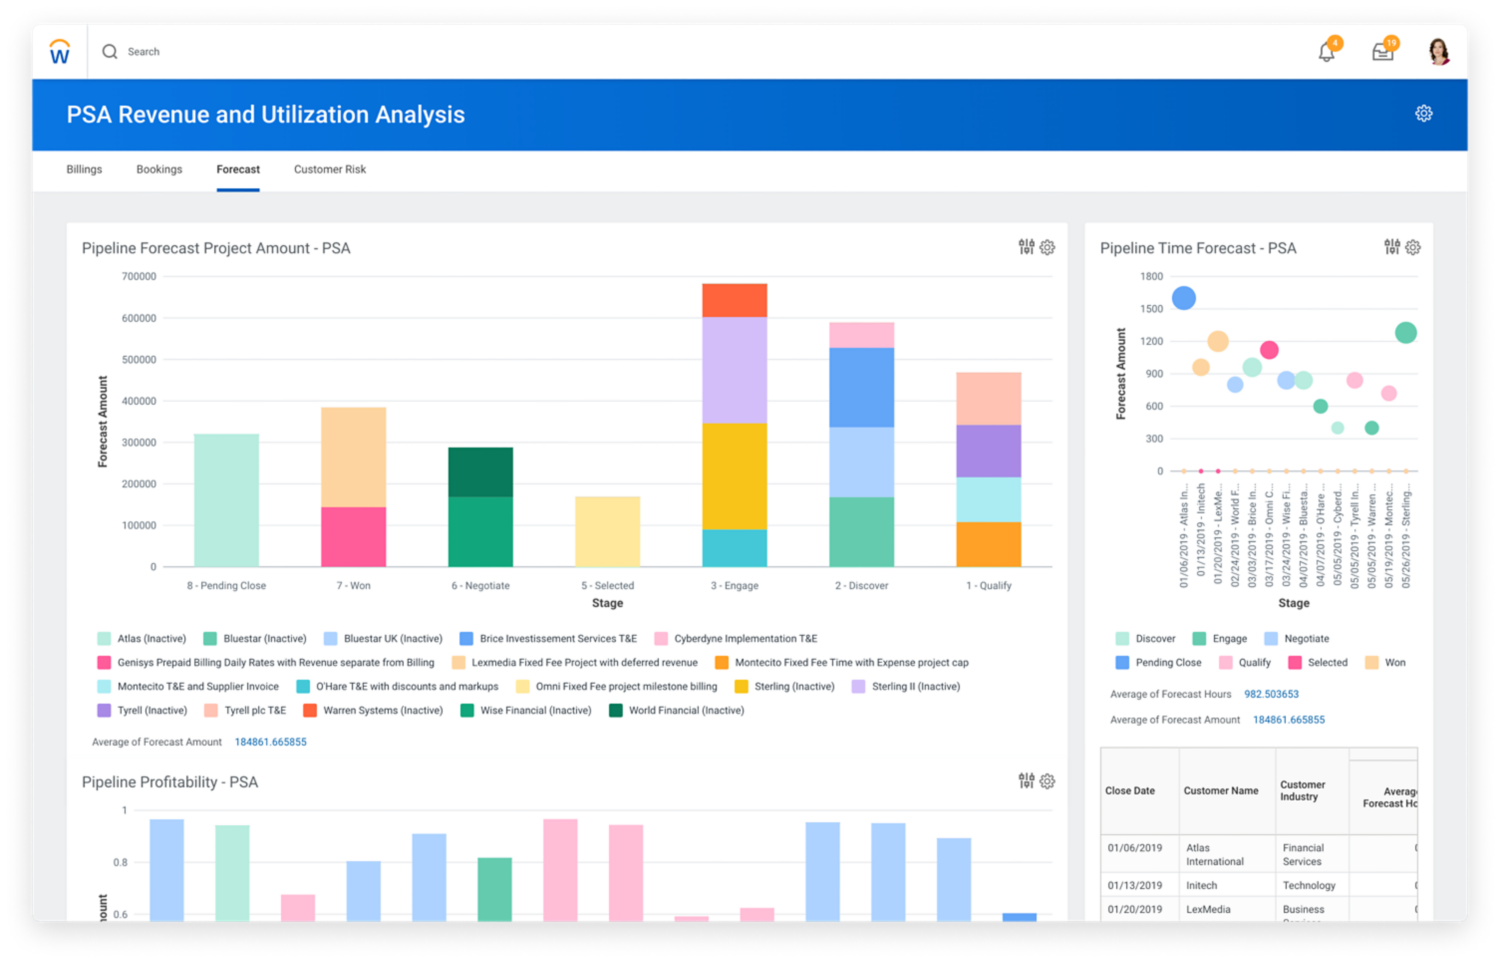Toggle Lexmedia Fixed Fee Project legend swatch
Viewport: 1500px width, 962px height.
(x=458, y=663)
